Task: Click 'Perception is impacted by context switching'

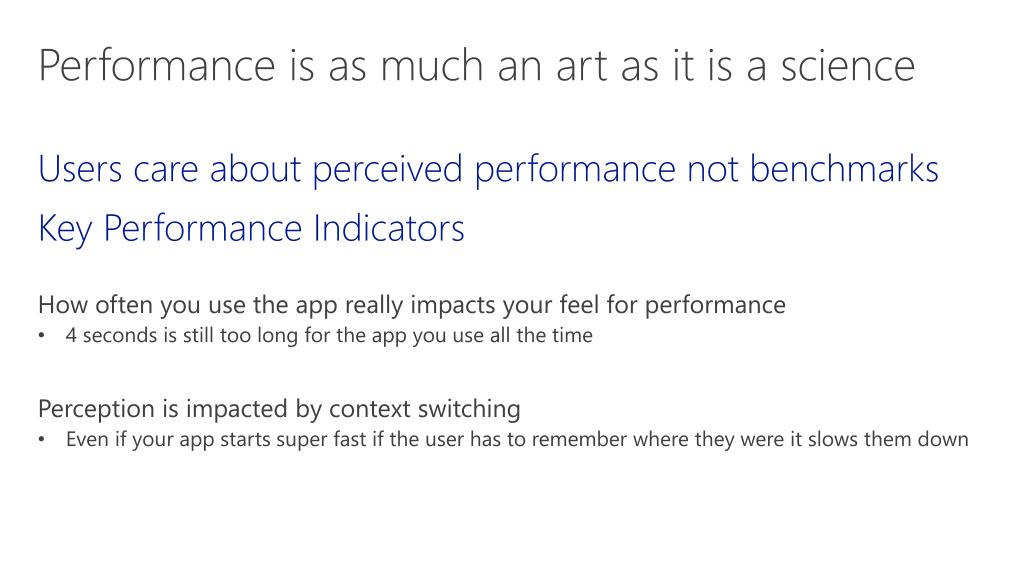Action: pos(279,409)
